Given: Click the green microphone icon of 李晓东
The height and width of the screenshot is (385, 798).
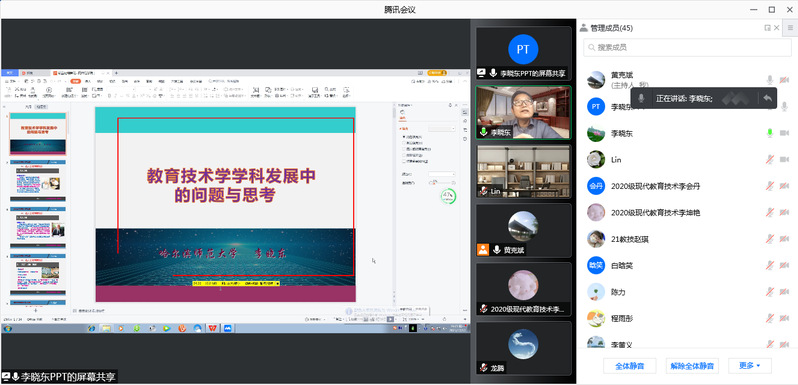Looking at the screenshot, I should (x=770, y=133).
